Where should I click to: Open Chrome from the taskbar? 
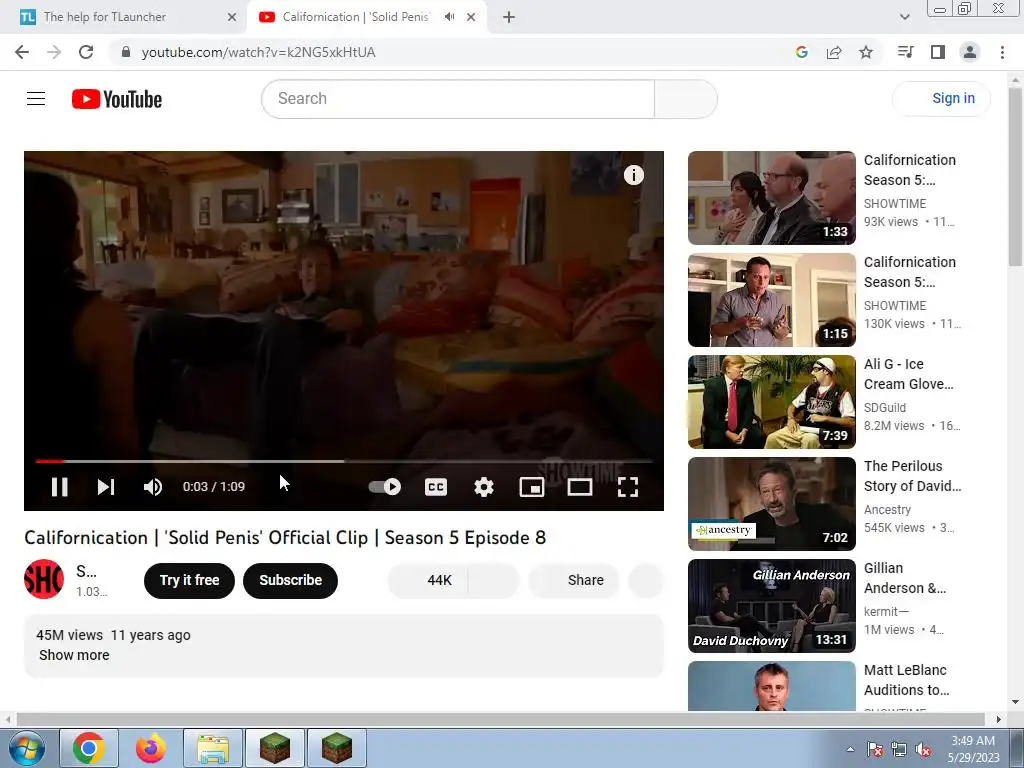pos(89,748)
